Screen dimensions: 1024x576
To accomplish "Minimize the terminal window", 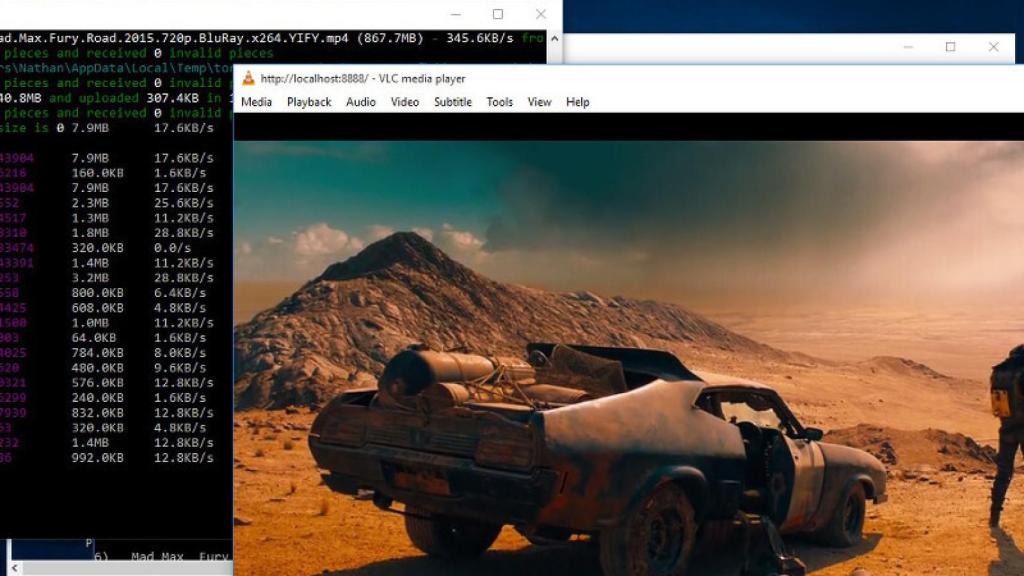I will point(455,14).
